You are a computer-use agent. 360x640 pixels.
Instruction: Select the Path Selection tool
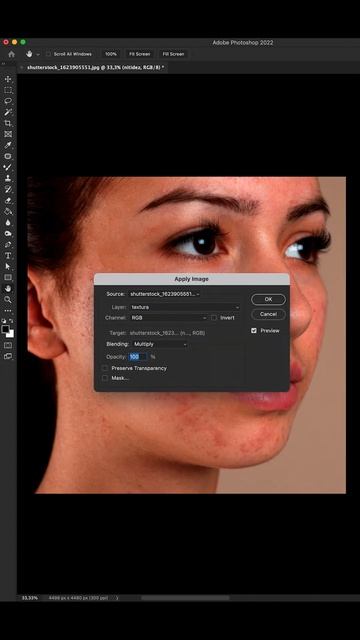8,266
